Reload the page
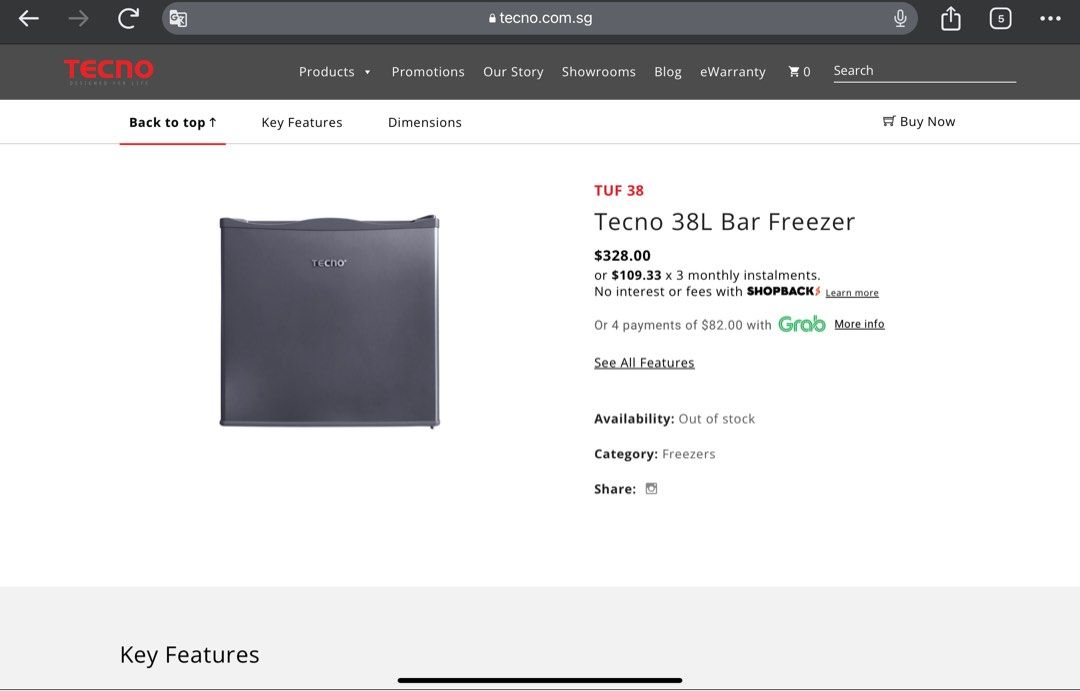This screenshot has width=1080, height=691. [x=127, y=17]
